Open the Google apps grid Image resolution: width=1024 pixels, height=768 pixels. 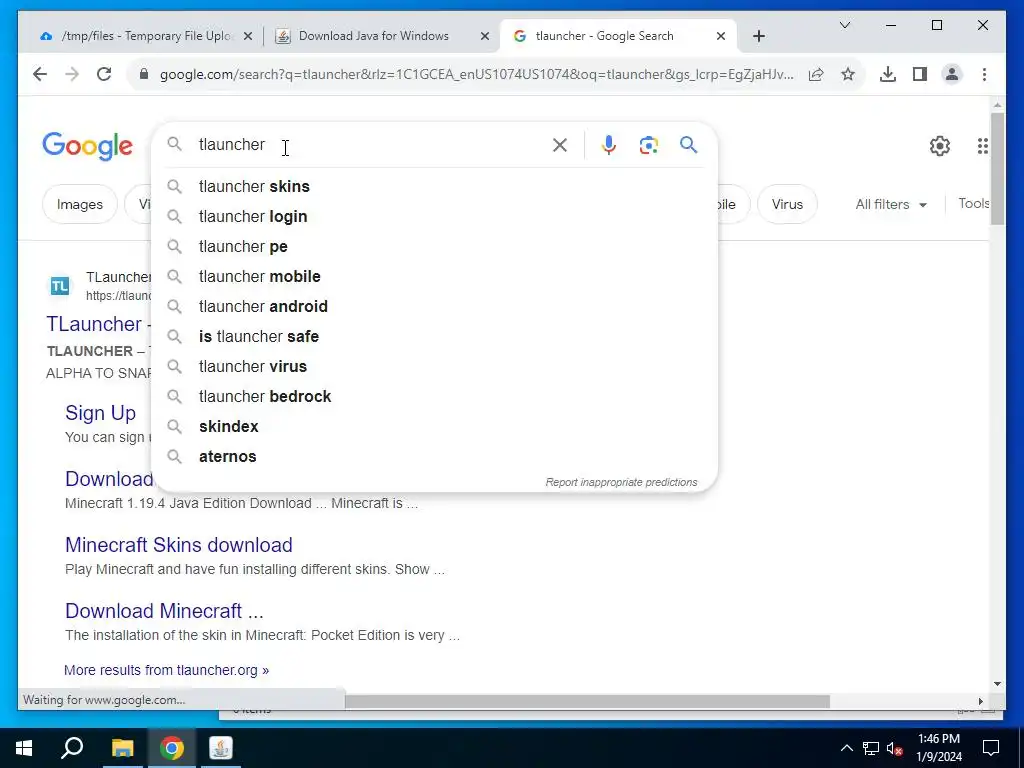click(982, 146)
